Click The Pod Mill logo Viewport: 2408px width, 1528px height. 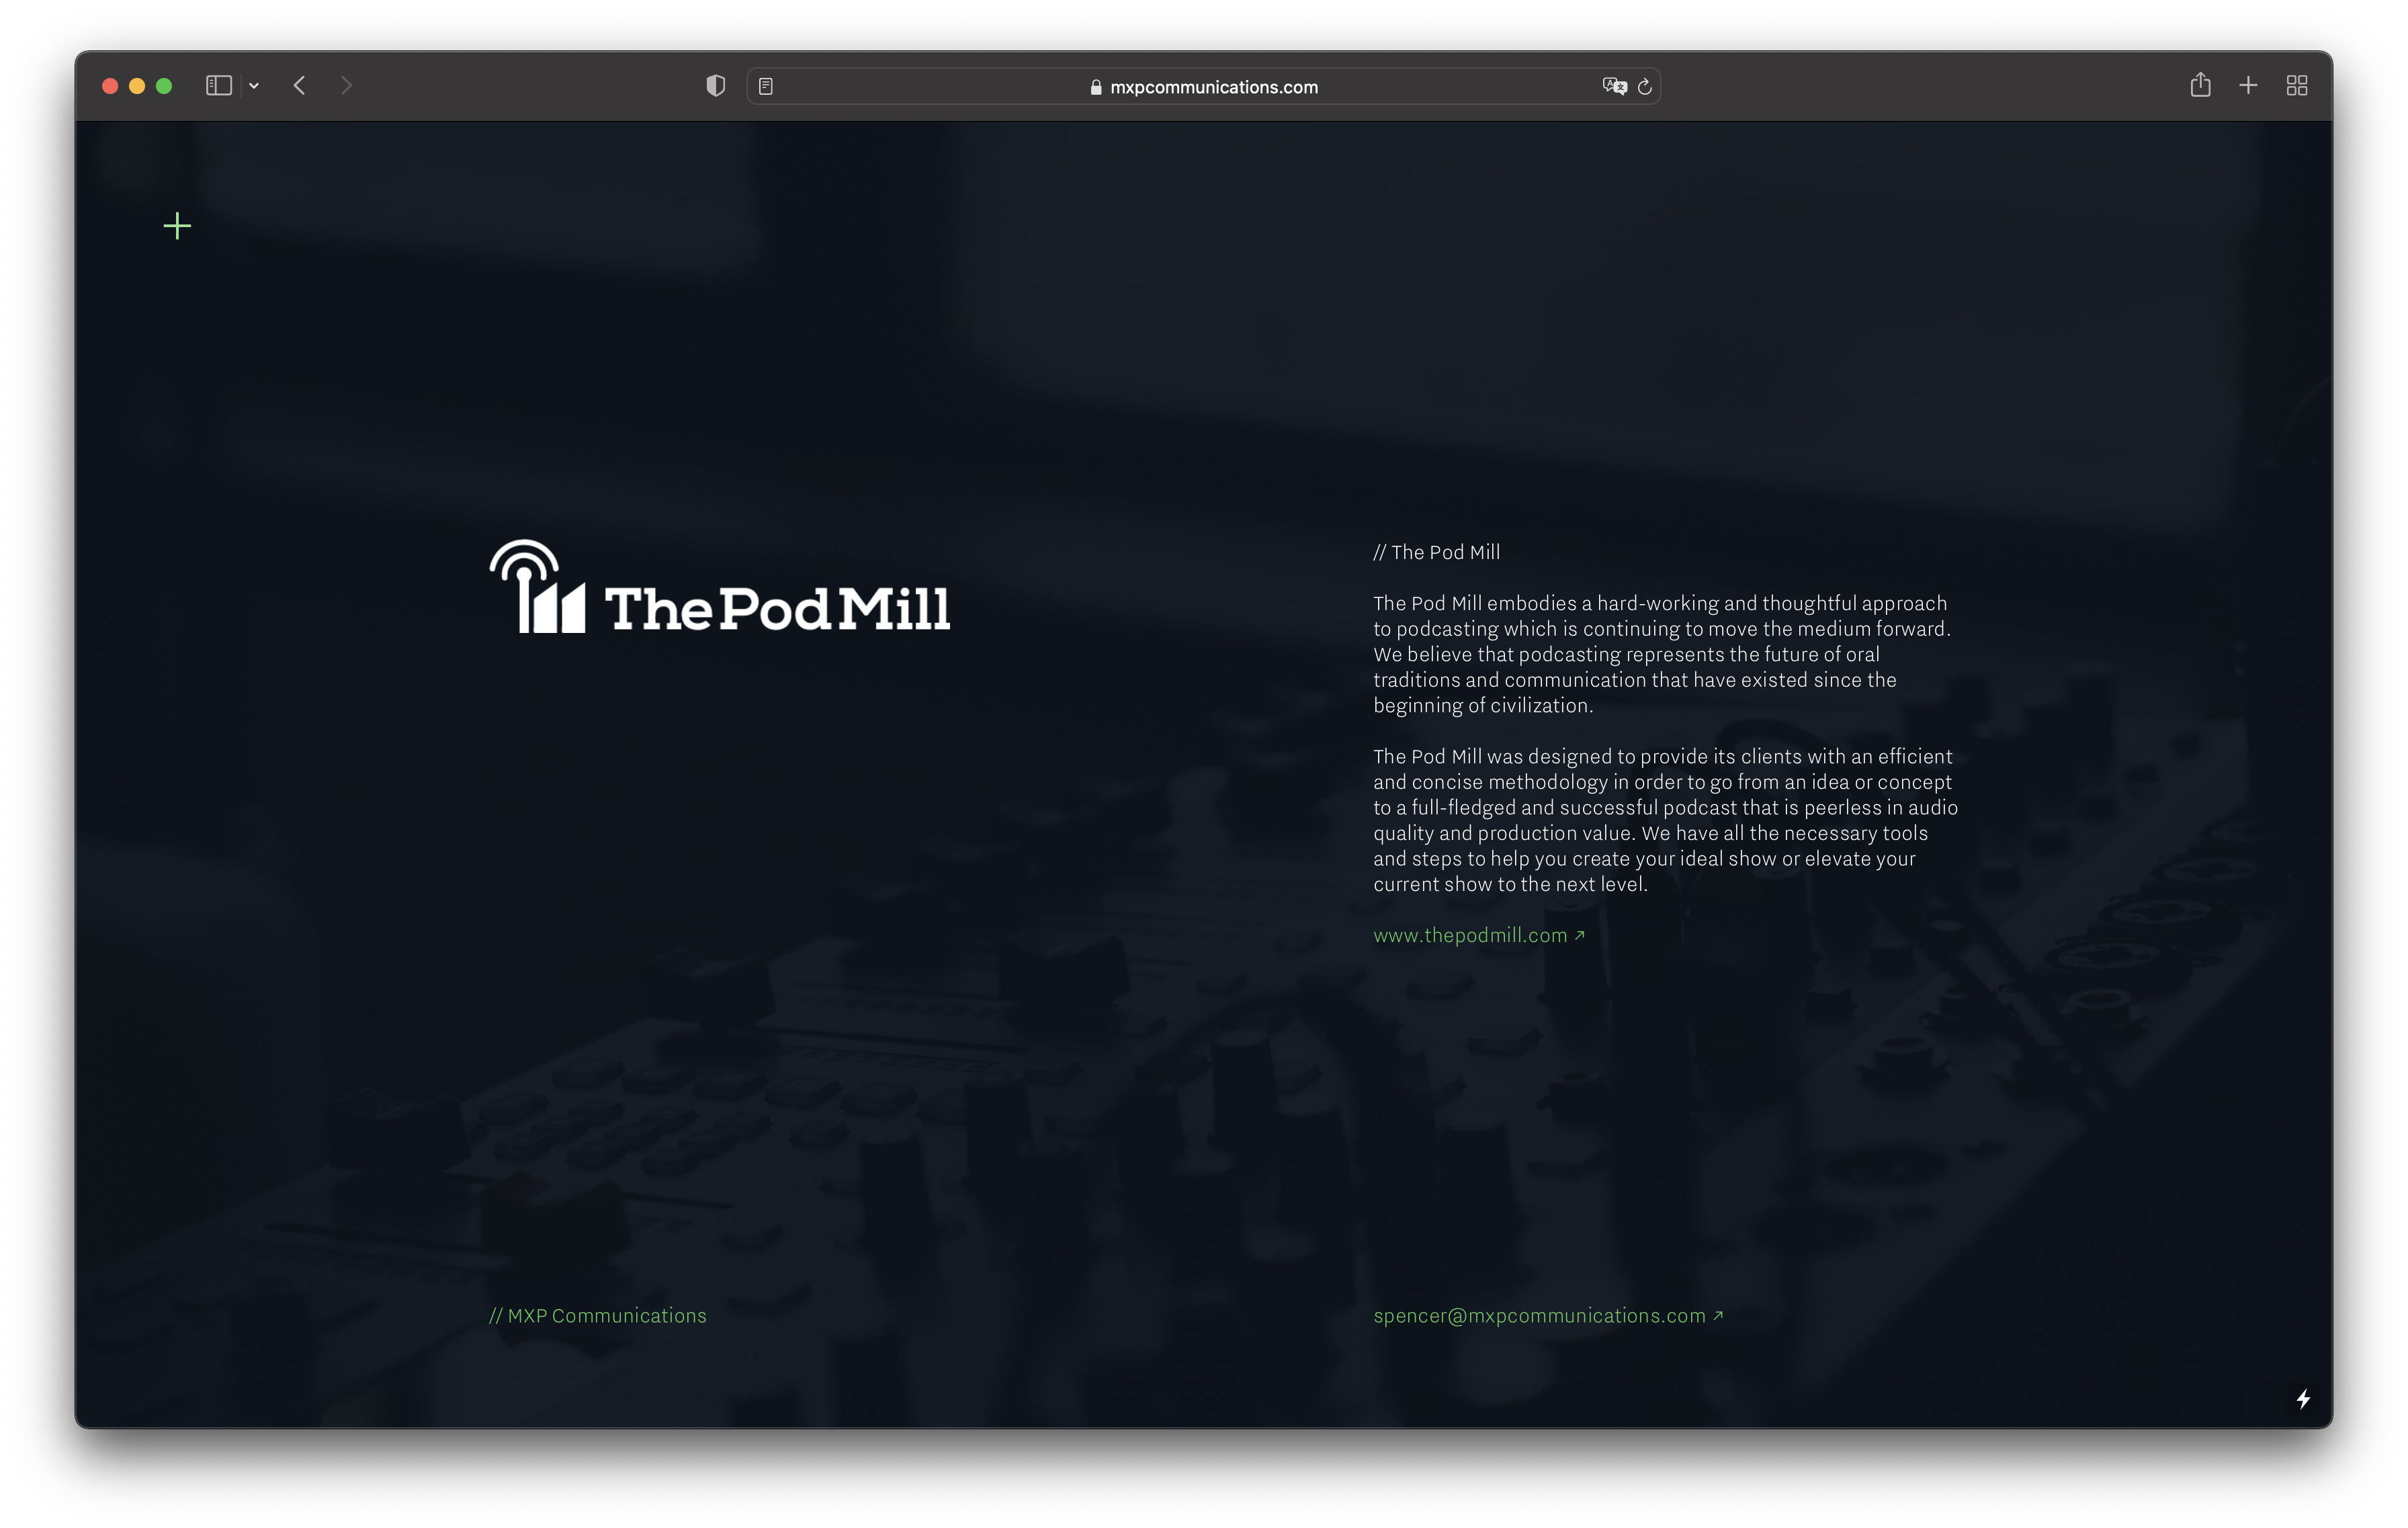pos(720,587)
